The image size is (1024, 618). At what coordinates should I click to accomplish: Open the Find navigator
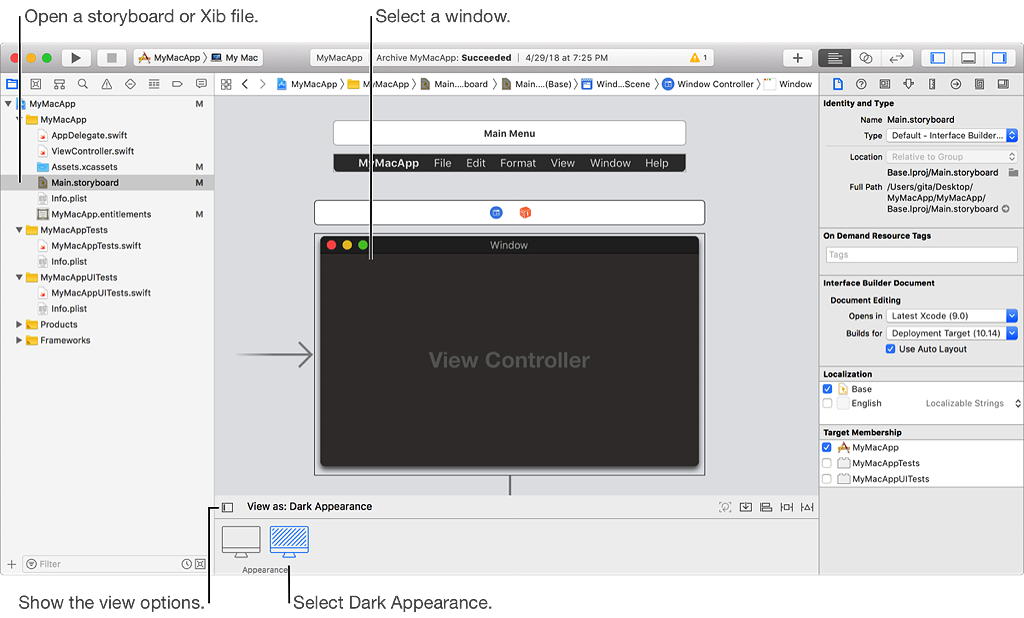click(83, 84)
